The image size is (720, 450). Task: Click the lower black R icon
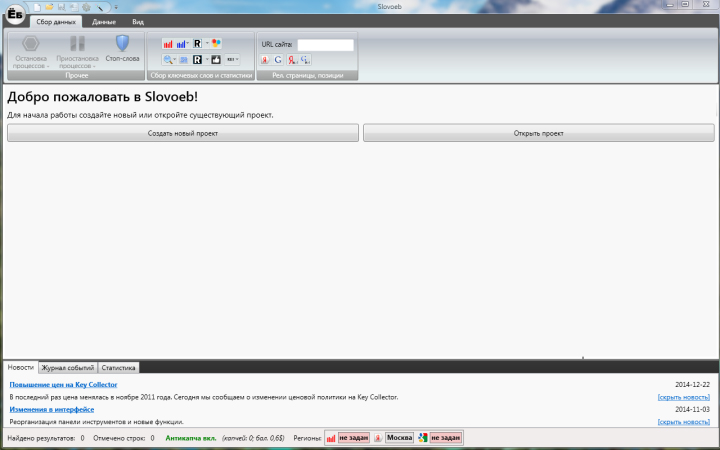[x=197, y=59]
